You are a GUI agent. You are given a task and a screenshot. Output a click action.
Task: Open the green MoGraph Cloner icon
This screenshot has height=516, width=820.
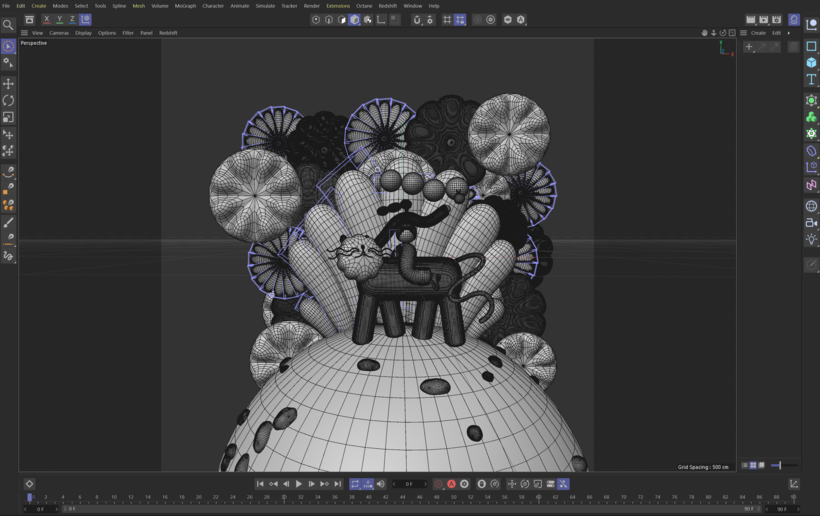point(811,117)
